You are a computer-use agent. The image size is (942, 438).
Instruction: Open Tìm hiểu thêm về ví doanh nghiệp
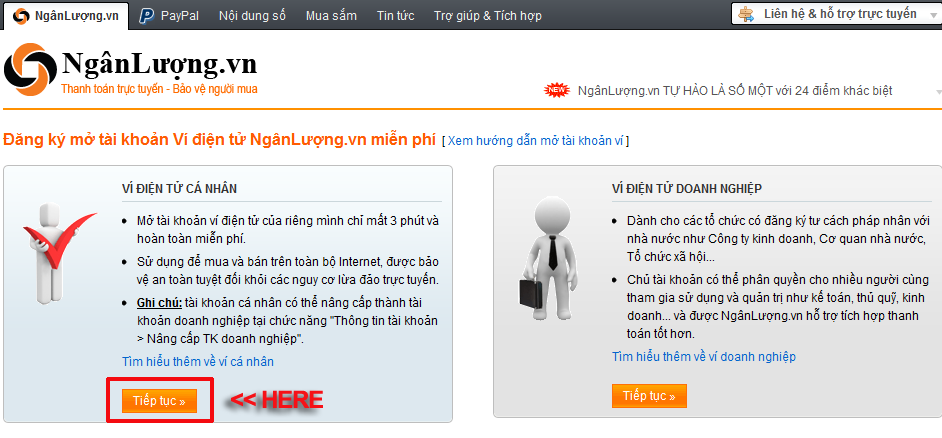tap(704, 357)
